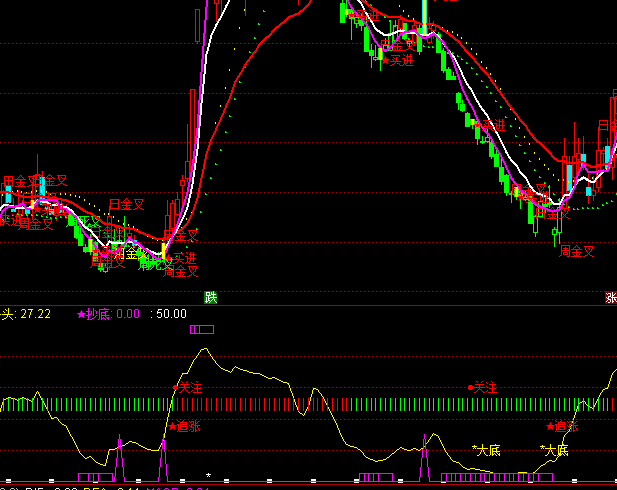Viewport: 617px width, 490px height.
Task: Select the small magenta box above the yellow peak
Action: tap(202, 328)
